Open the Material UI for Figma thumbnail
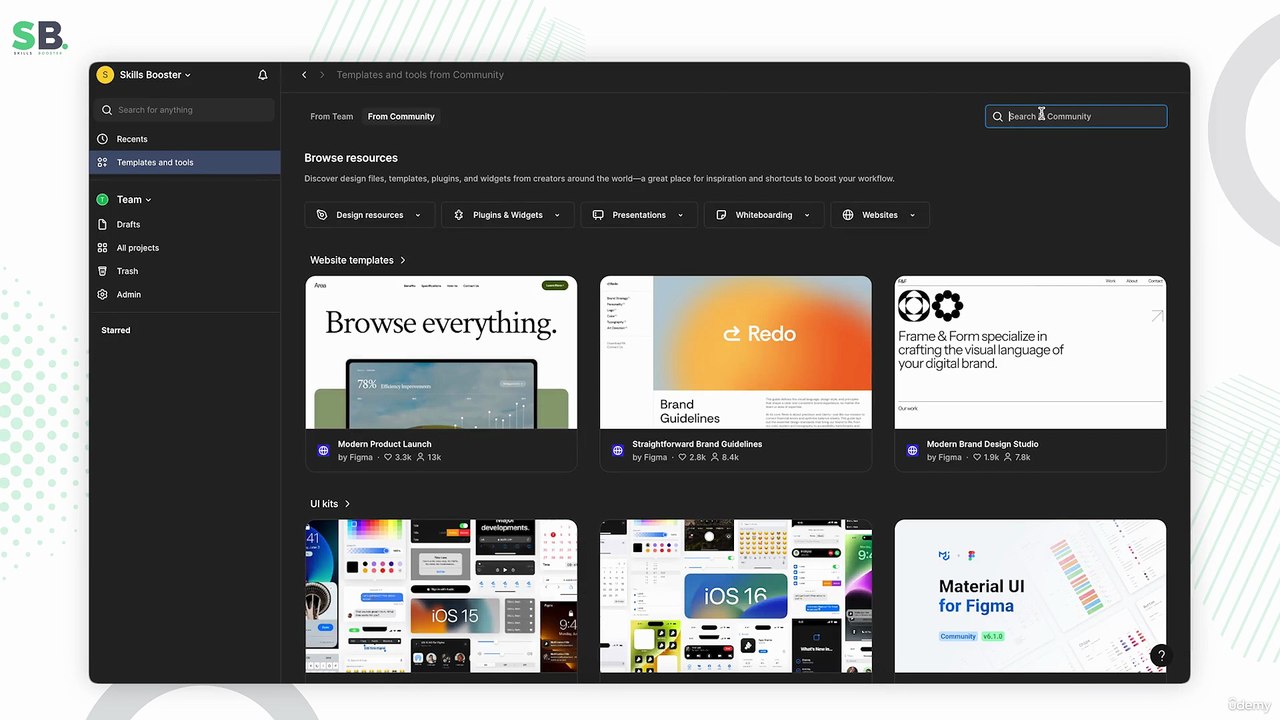 click(1030, 596)
